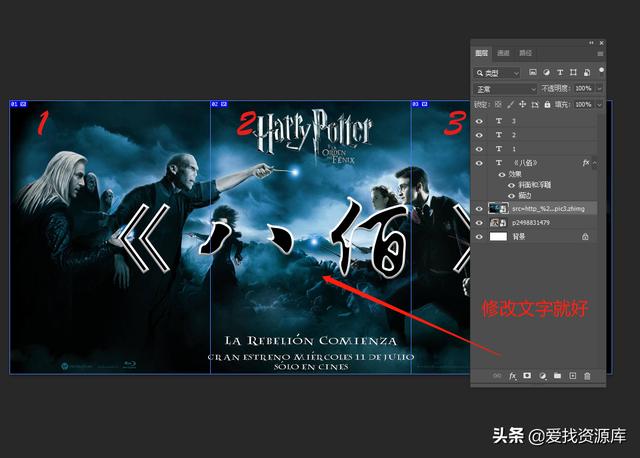Open the 正常 blend mode dropdown

[505, 89]
